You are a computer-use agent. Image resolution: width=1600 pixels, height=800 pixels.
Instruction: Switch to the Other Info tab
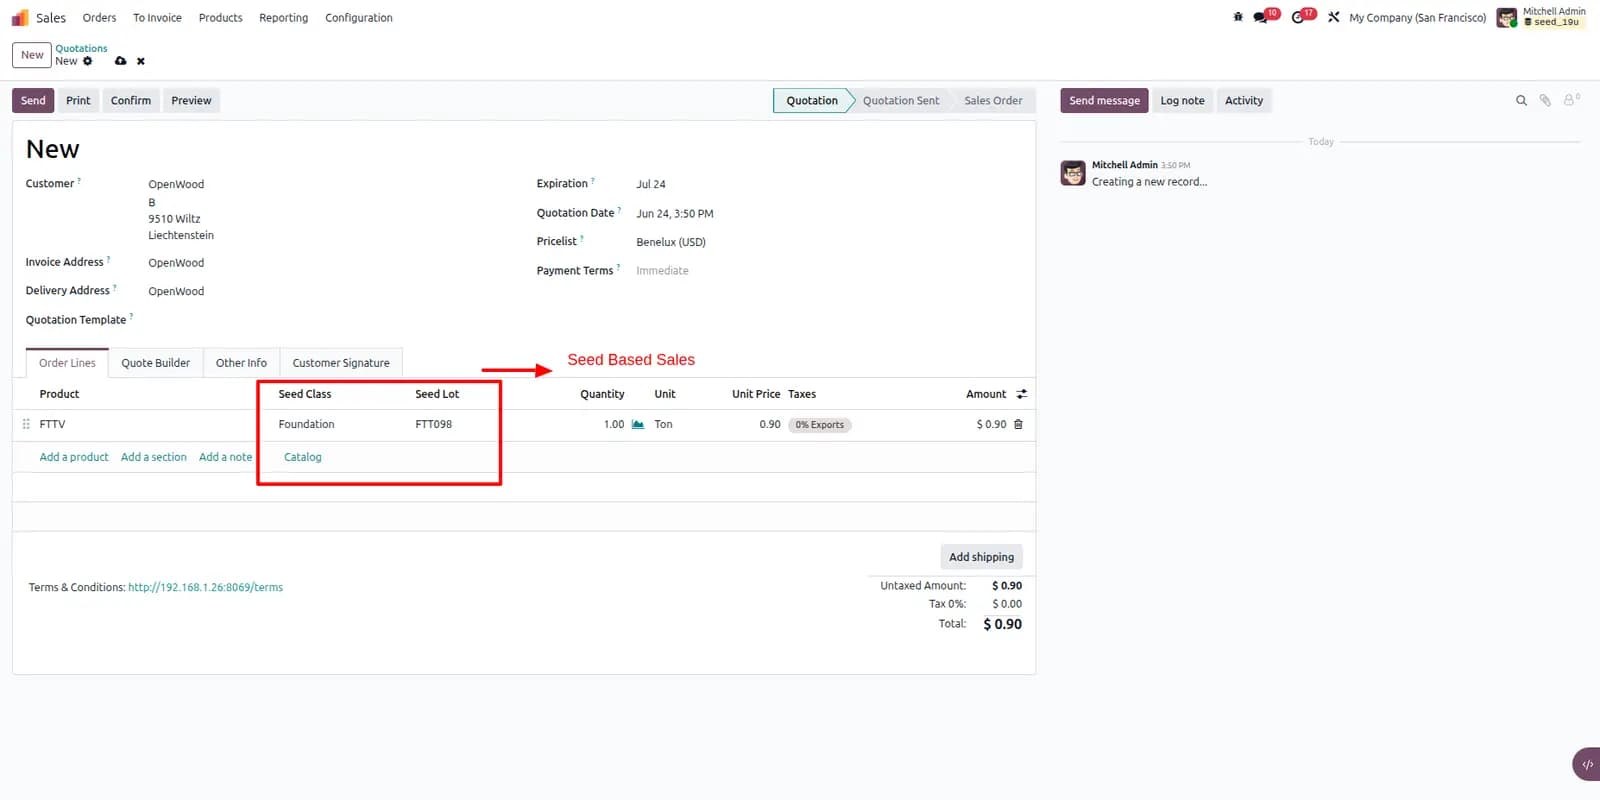click(241, 363)
